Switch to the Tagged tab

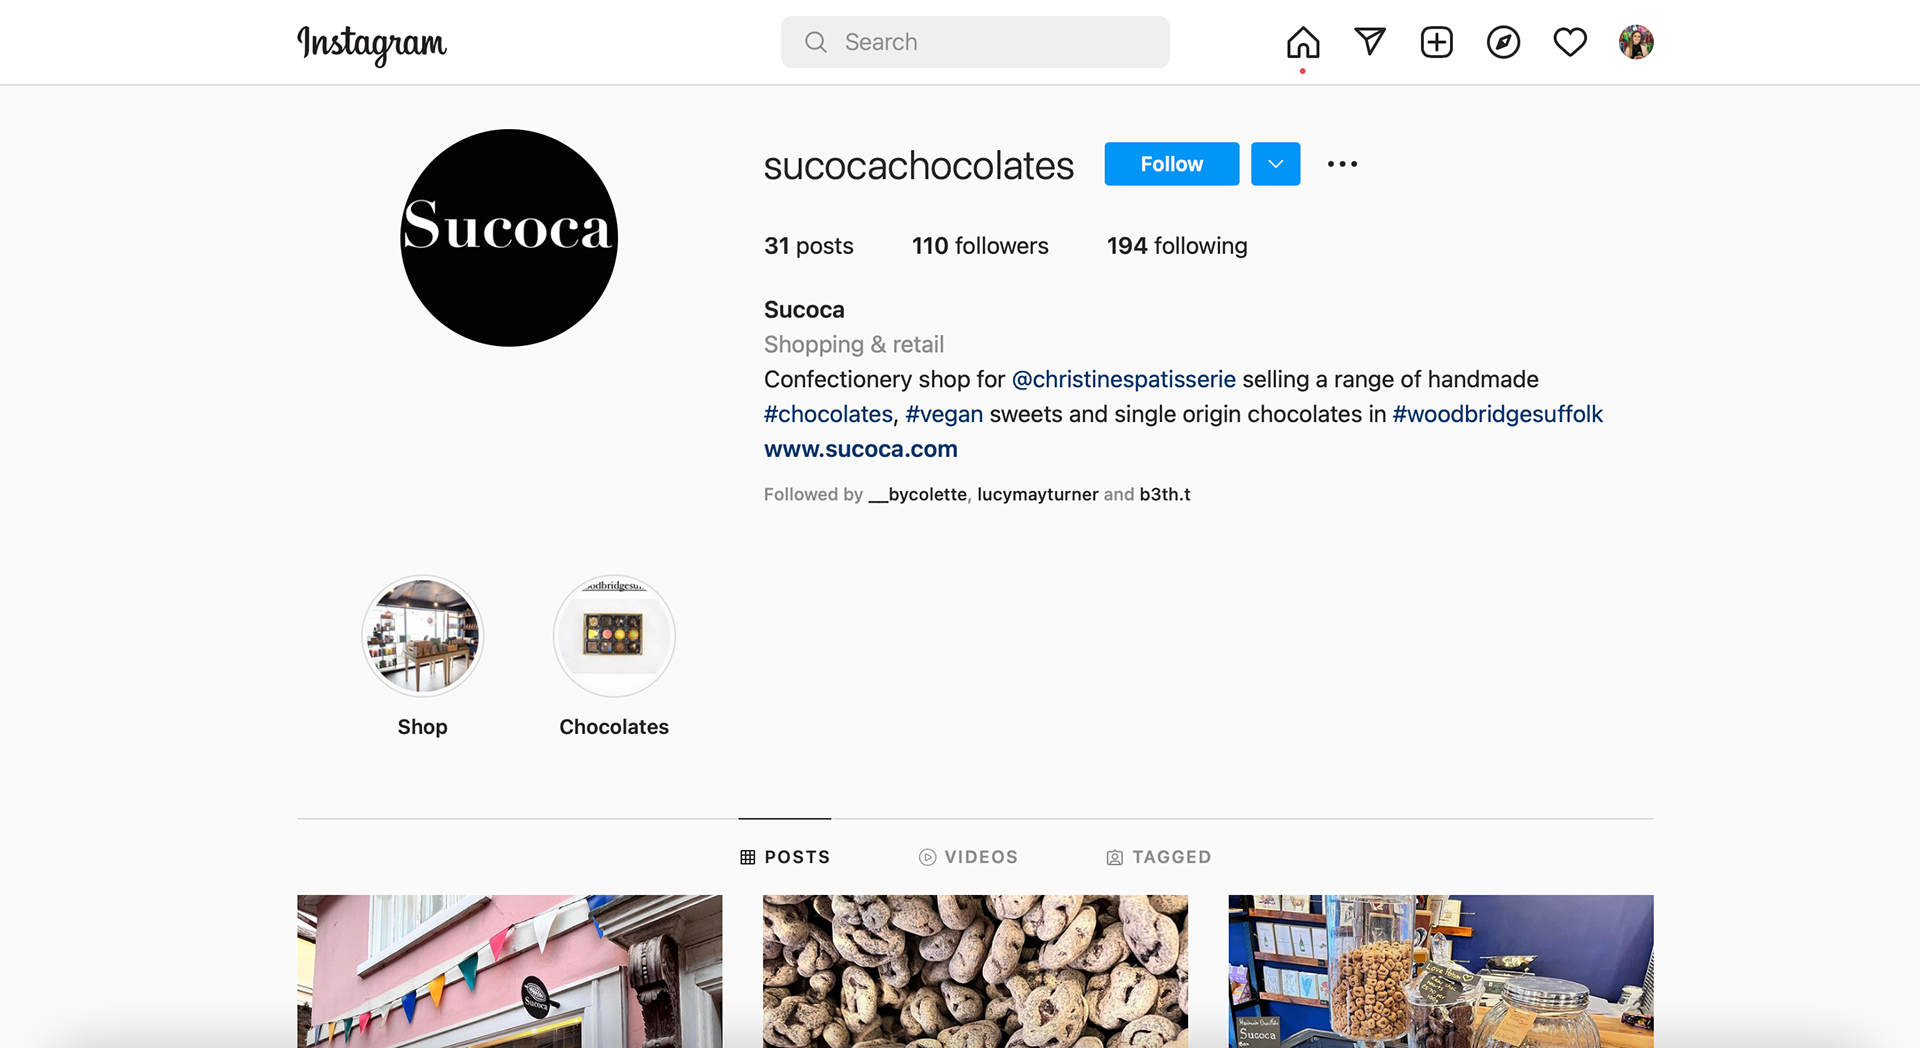[1159, 857]
